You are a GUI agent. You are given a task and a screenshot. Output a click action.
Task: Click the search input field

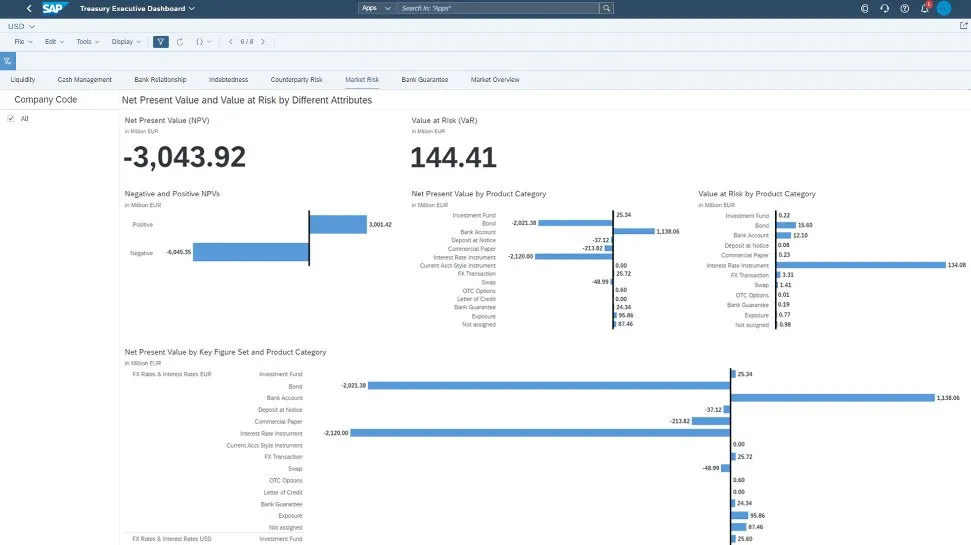coord(498,8)
